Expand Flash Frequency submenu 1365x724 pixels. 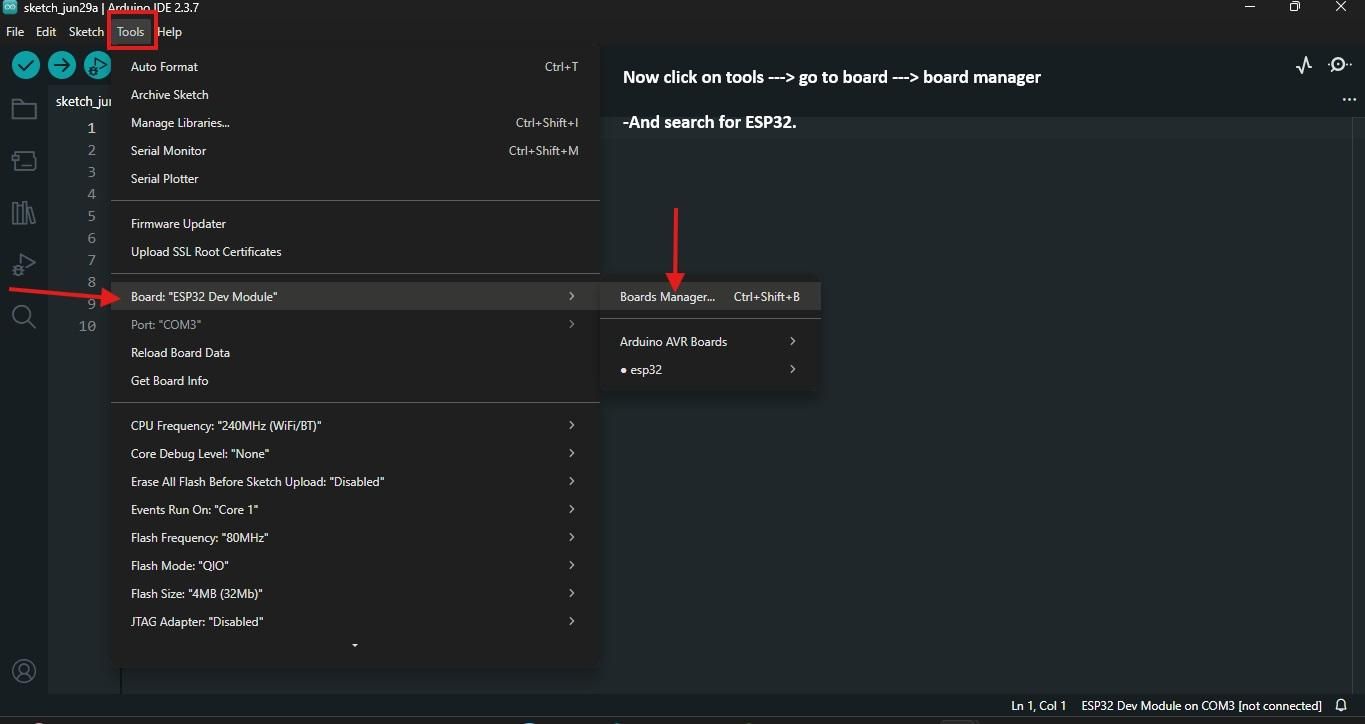[355, 538]
